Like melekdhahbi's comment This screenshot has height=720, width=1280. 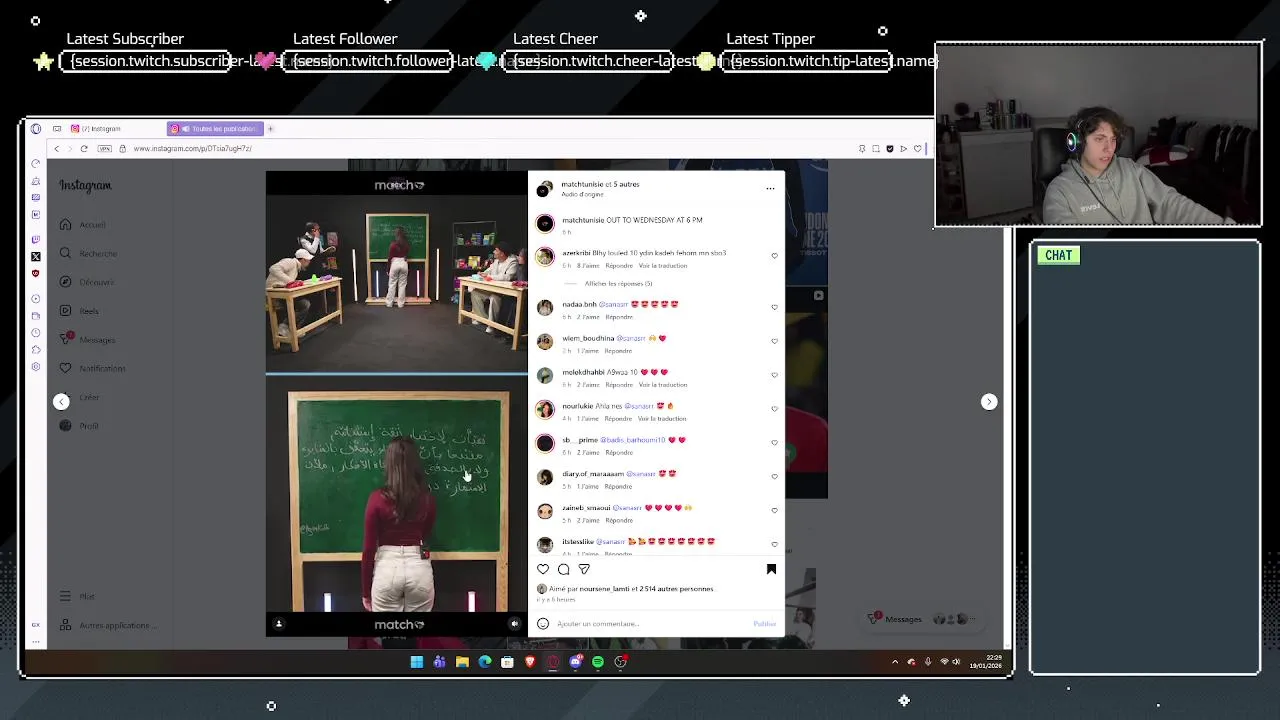click(774, 375)
